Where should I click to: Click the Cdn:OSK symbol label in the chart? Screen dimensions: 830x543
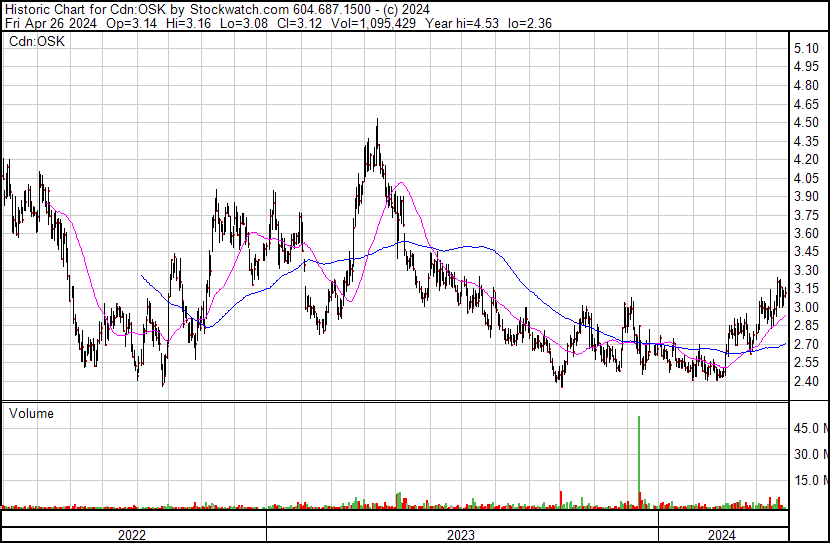coord(37,41)
